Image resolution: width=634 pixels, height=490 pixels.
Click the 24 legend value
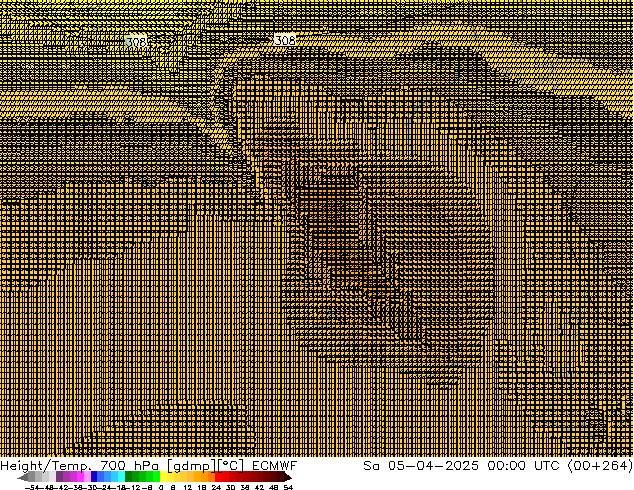point(216,488)
